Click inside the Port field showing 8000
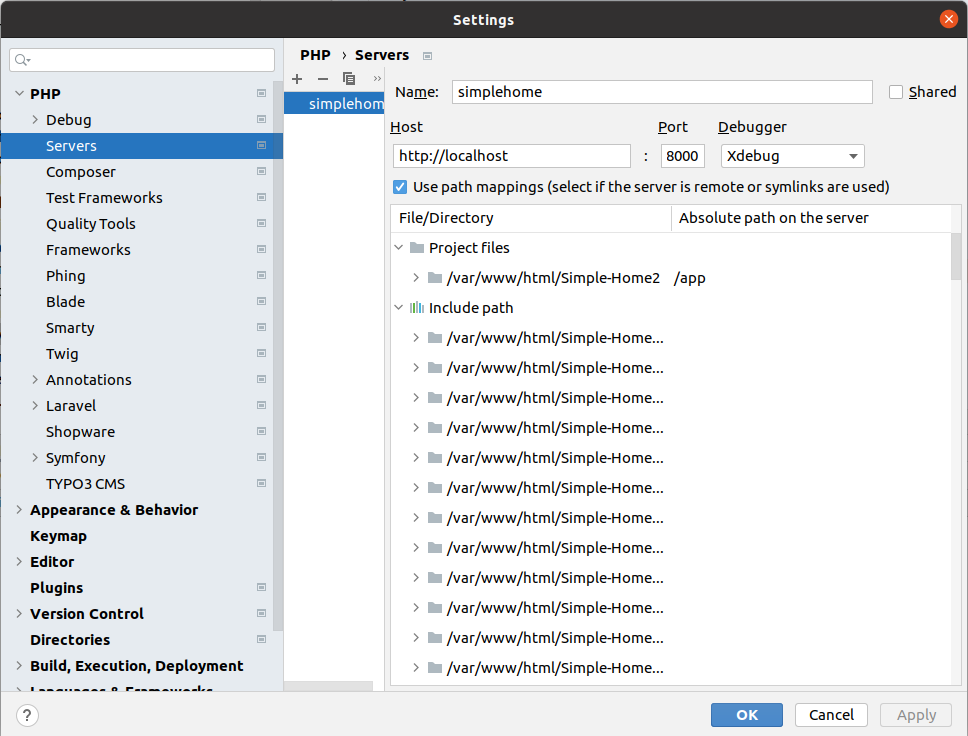 pos(682,156)
